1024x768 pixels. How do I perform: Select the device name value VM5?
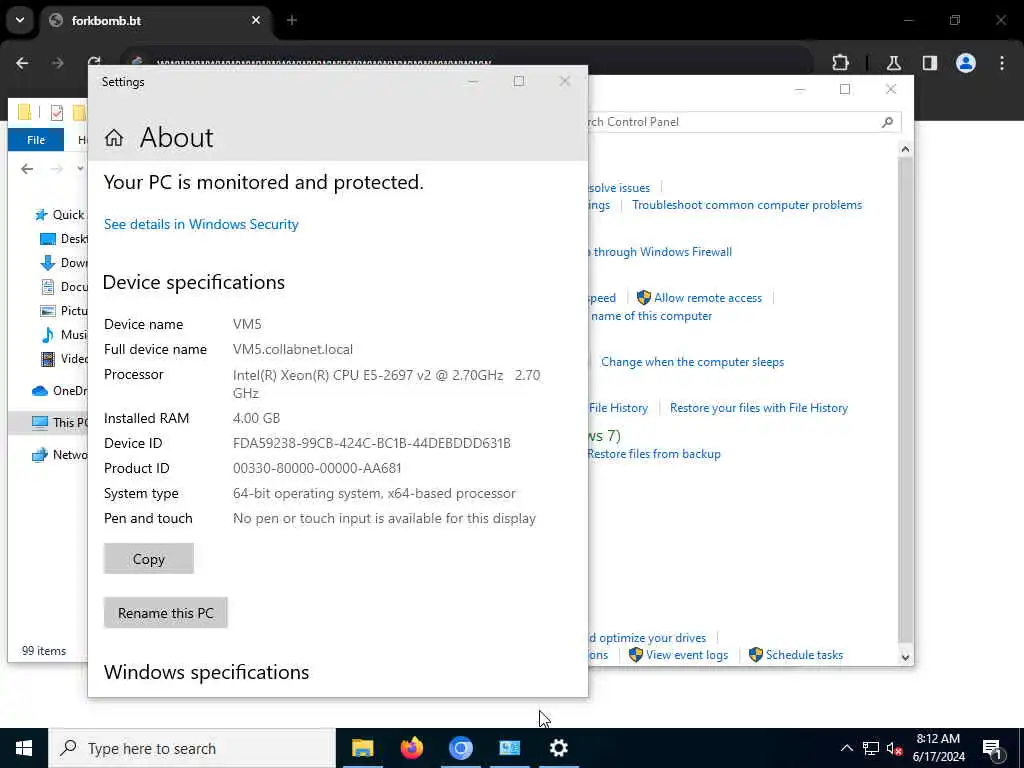click(x=247, y=324)
